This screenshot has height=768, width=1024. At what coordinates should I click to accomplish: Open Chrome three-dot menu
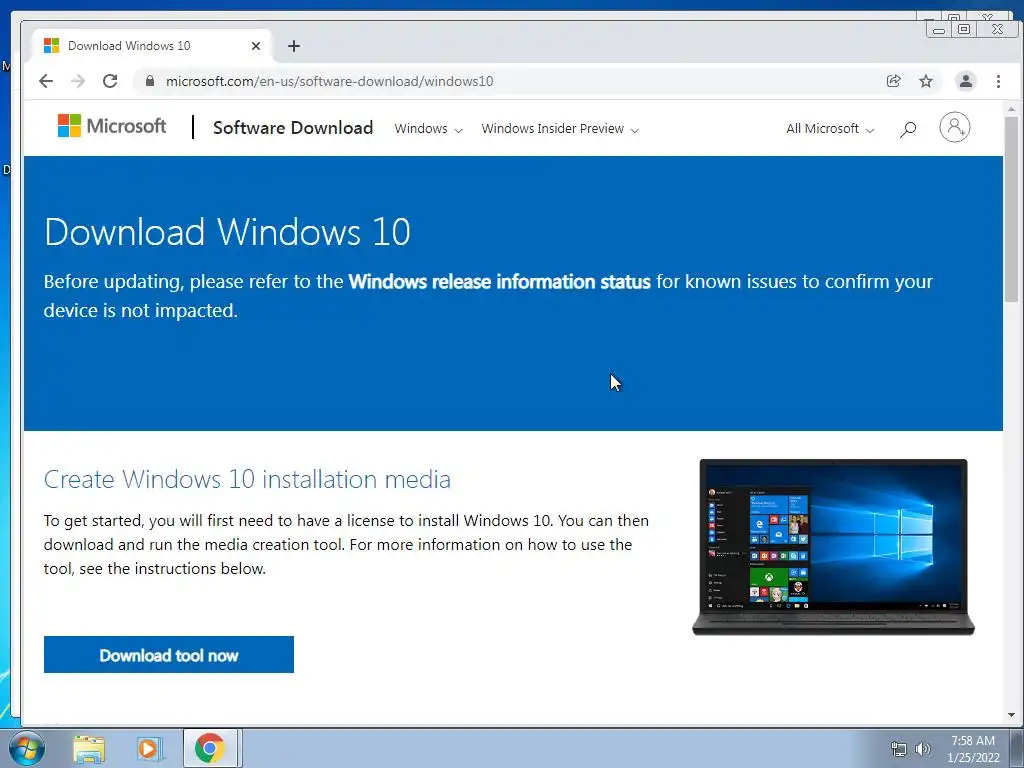pos(998,81)
